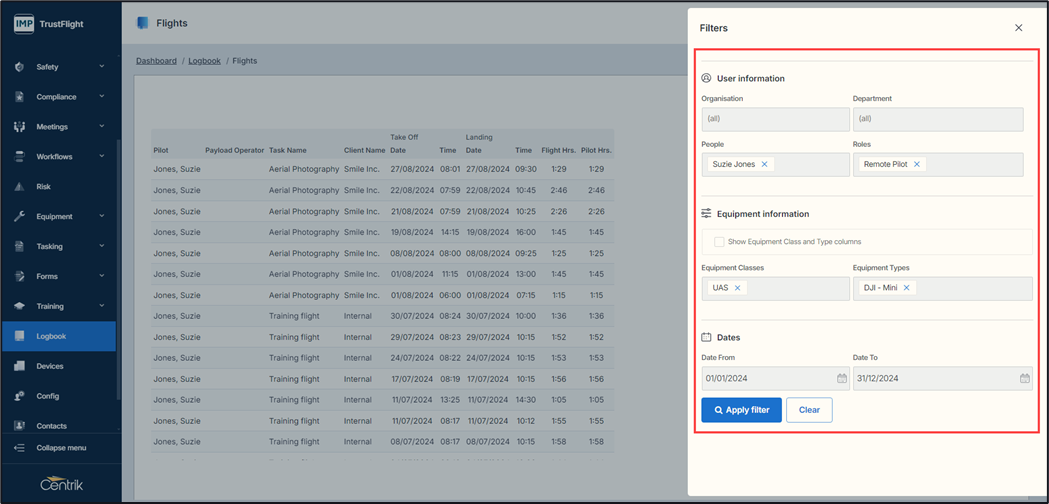This screenshot has width=1049, height=504.
Task: Expand the Compliance menu chevron
Action: (101, 97)
